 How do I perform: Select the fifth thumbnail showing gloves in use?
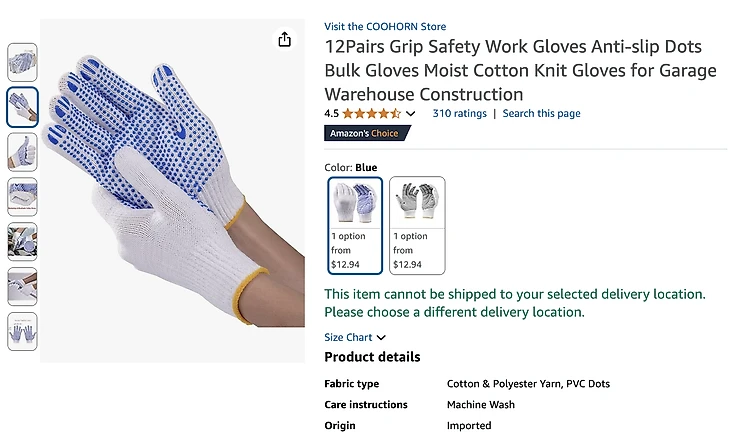coord(22,242)
